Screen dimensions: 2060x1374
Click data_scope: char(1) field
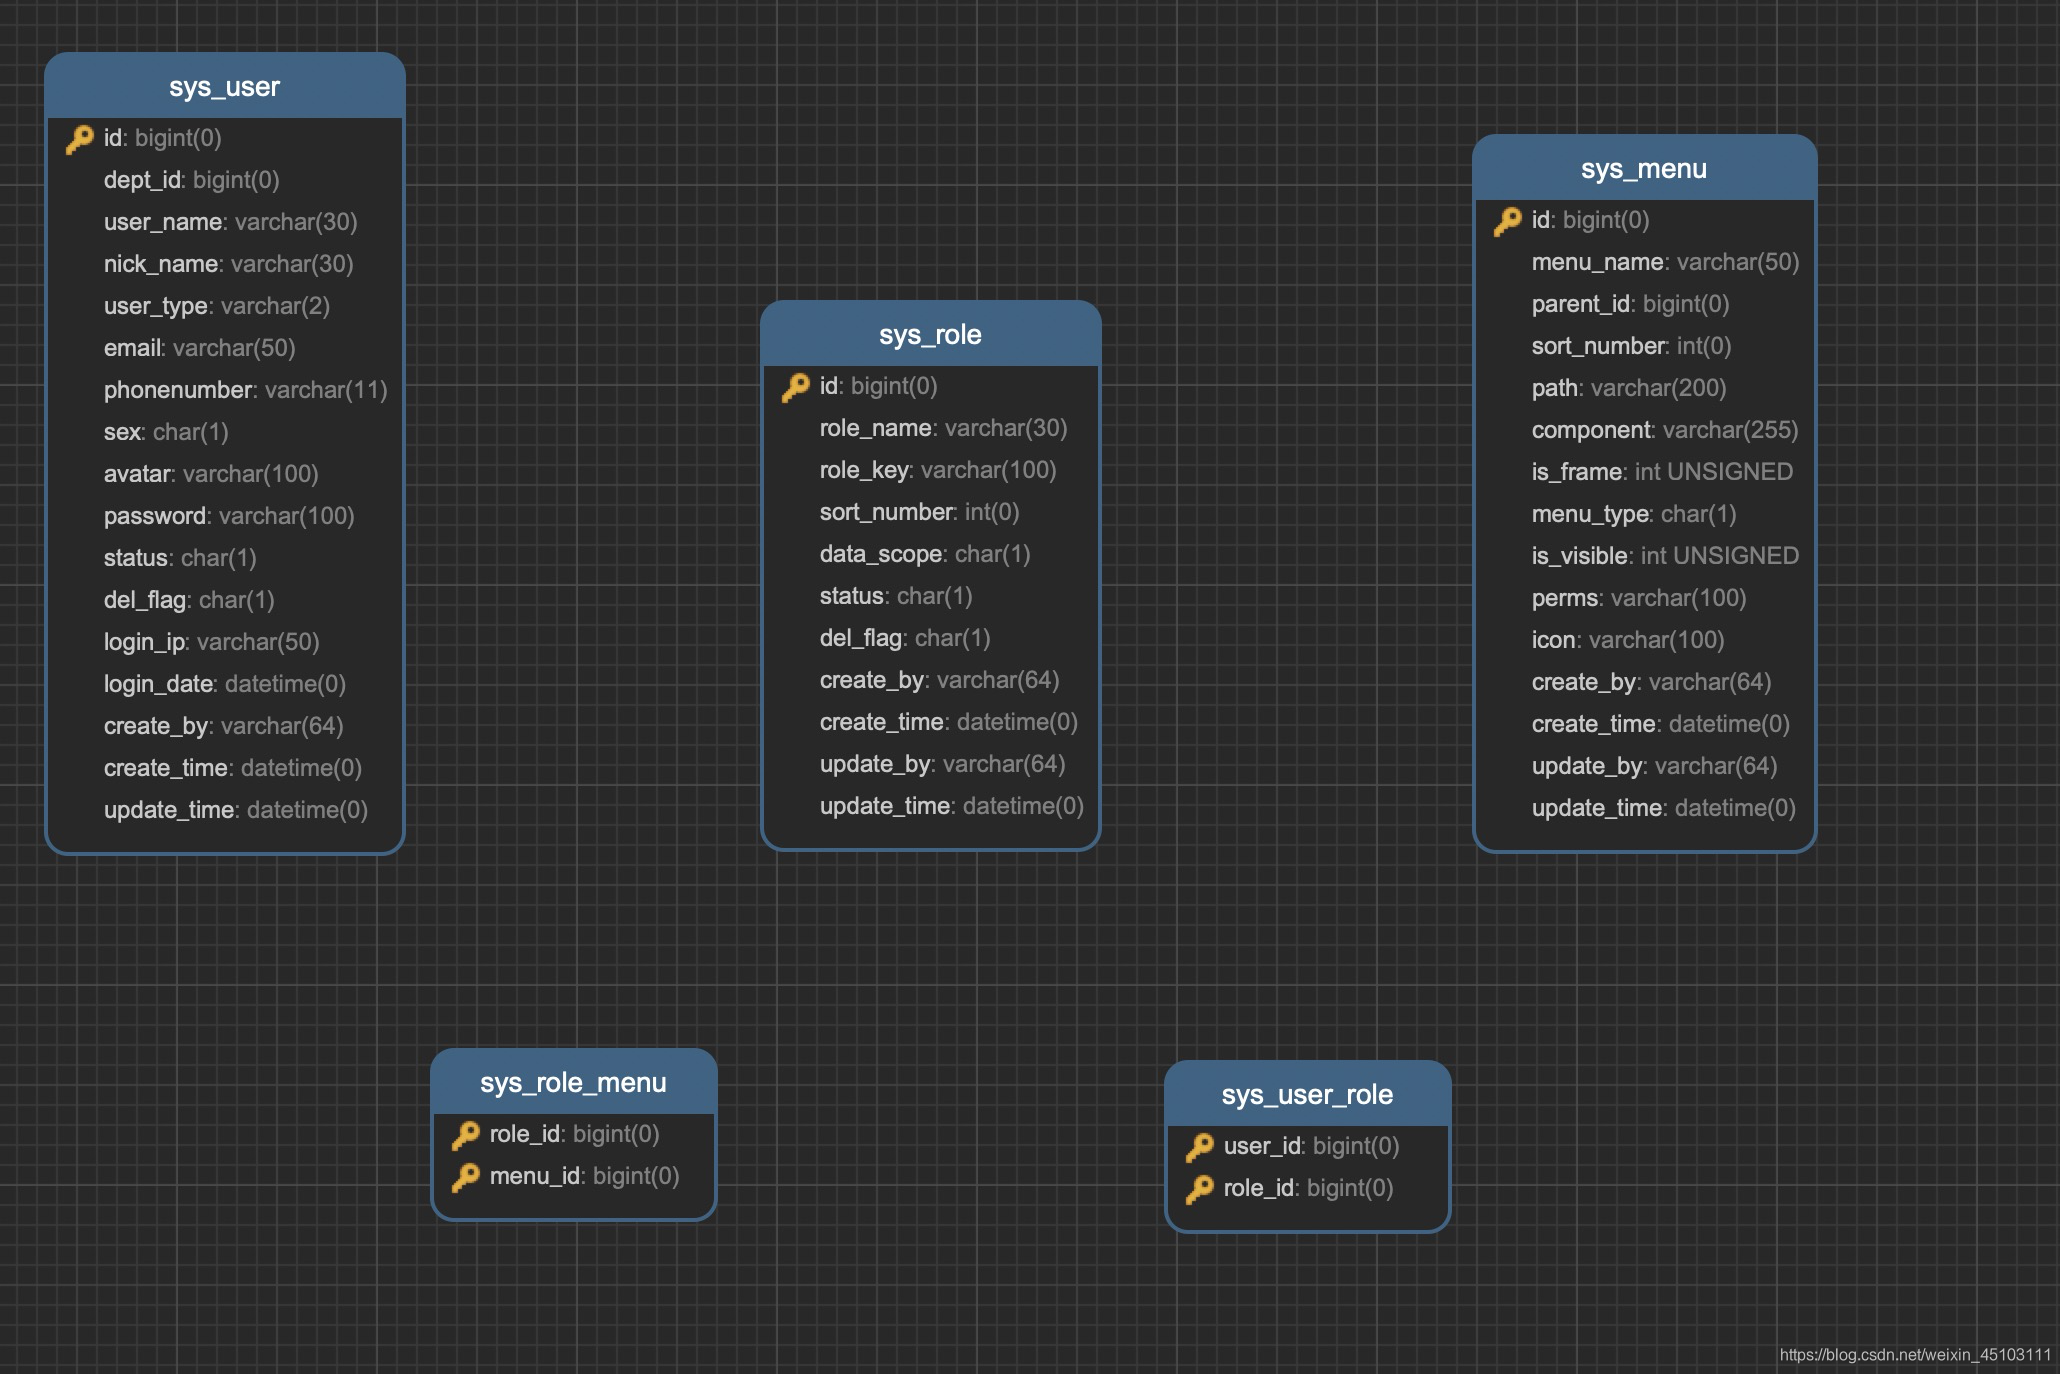point(925,554)
